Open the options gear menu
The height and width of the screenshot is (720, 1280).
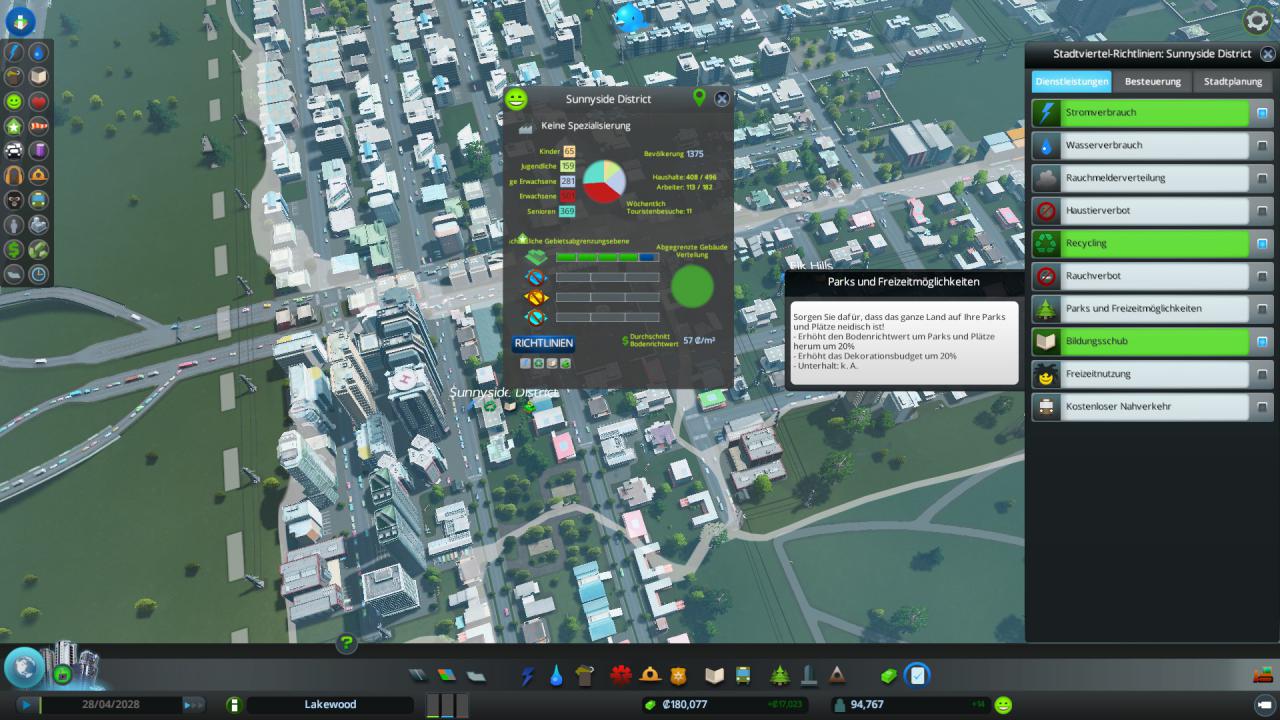tap(1257, 21)
